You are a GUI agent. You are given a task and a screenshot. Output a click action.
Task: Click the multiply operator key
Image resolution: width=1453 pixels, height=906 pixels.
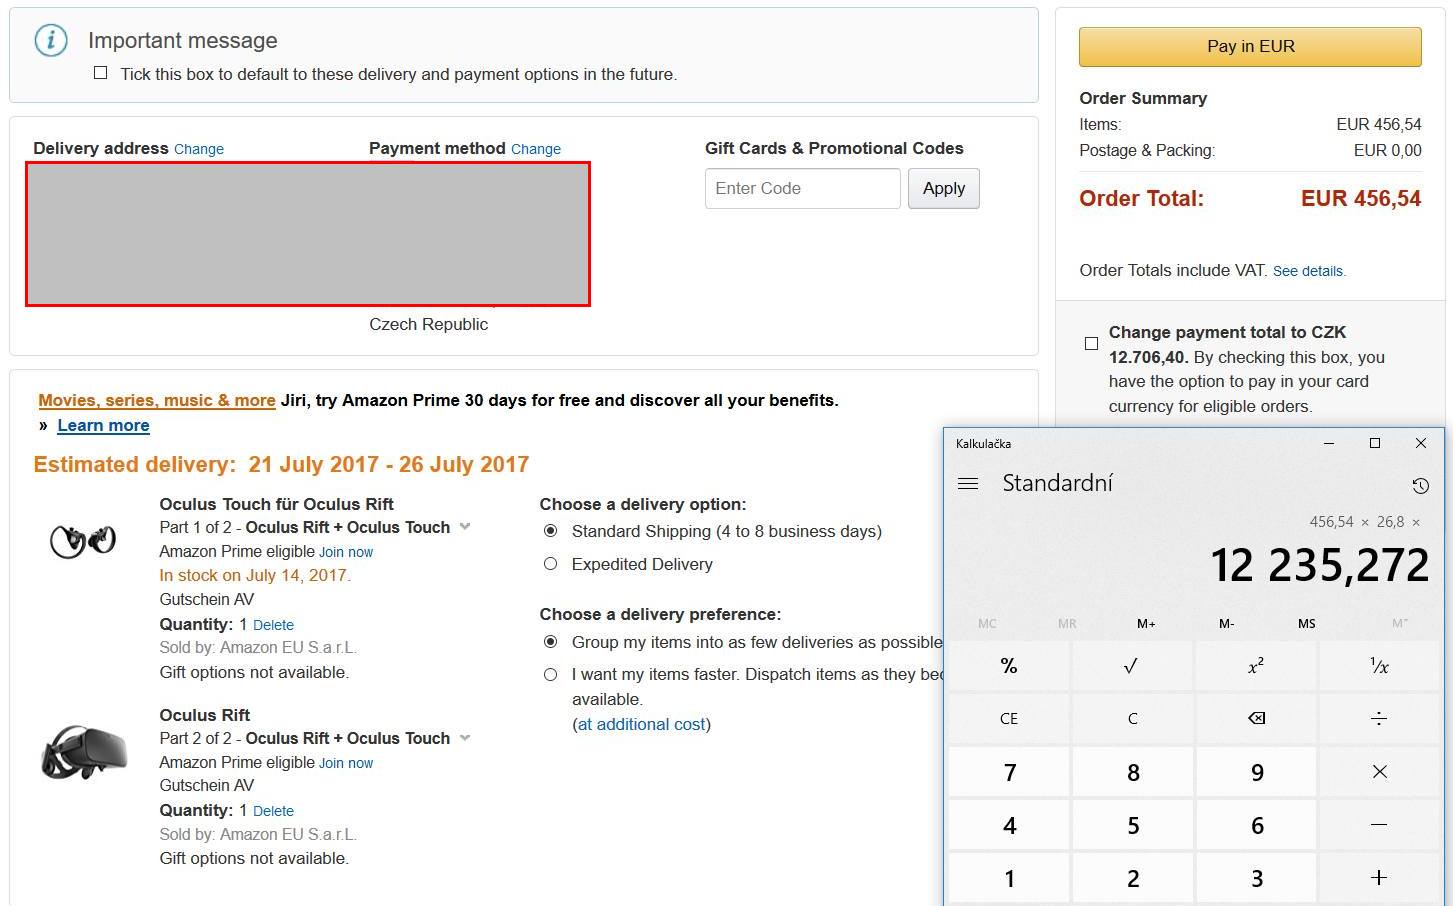[x=1379, y=771]
